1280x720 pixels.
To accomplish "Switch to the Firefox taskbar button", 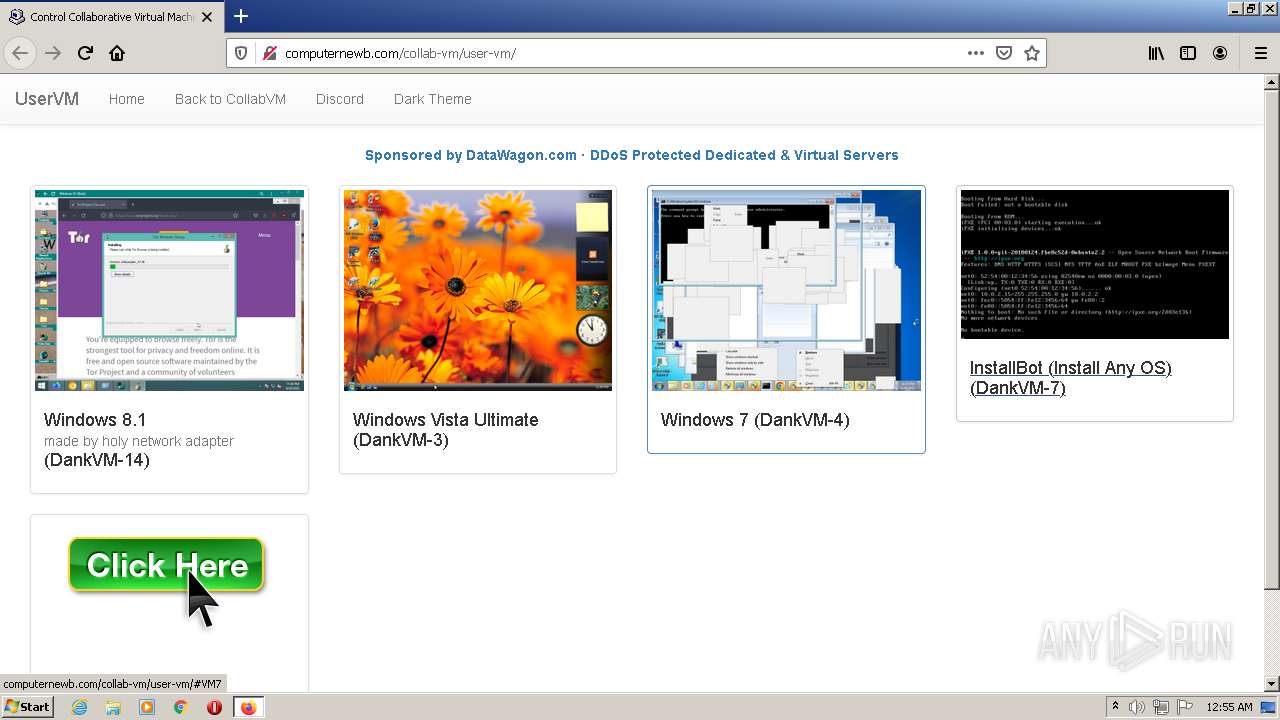I will [x=248, y=707].
